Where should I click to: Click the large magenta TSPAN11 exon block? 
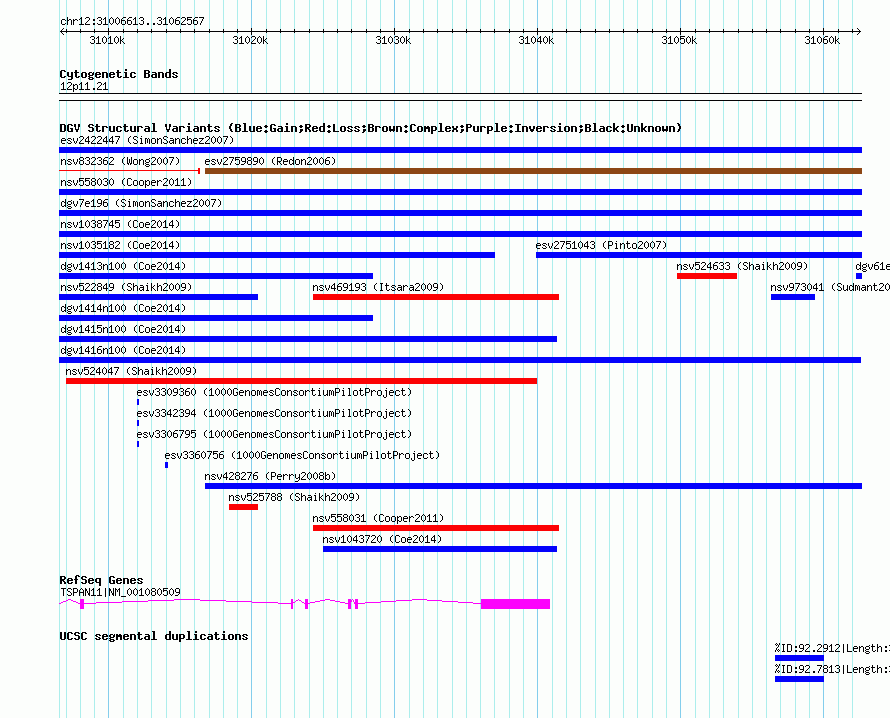[515, 604]
